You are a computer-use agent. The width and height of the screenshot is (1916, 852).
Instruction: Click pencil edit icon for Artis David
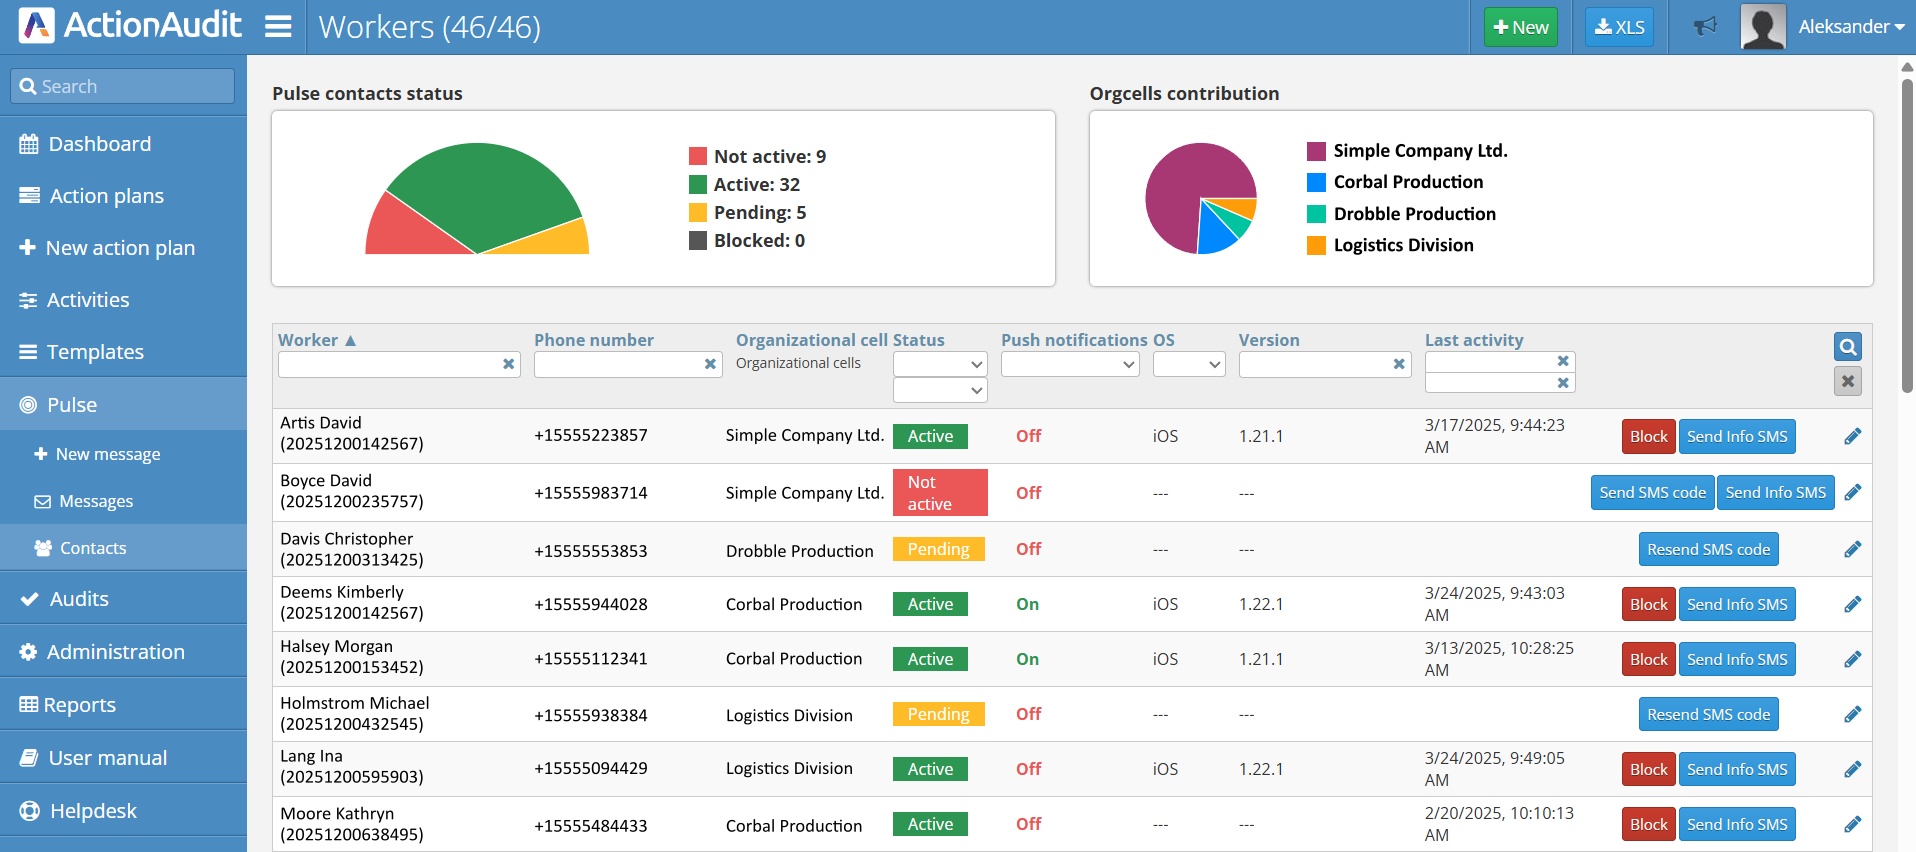1852,436
